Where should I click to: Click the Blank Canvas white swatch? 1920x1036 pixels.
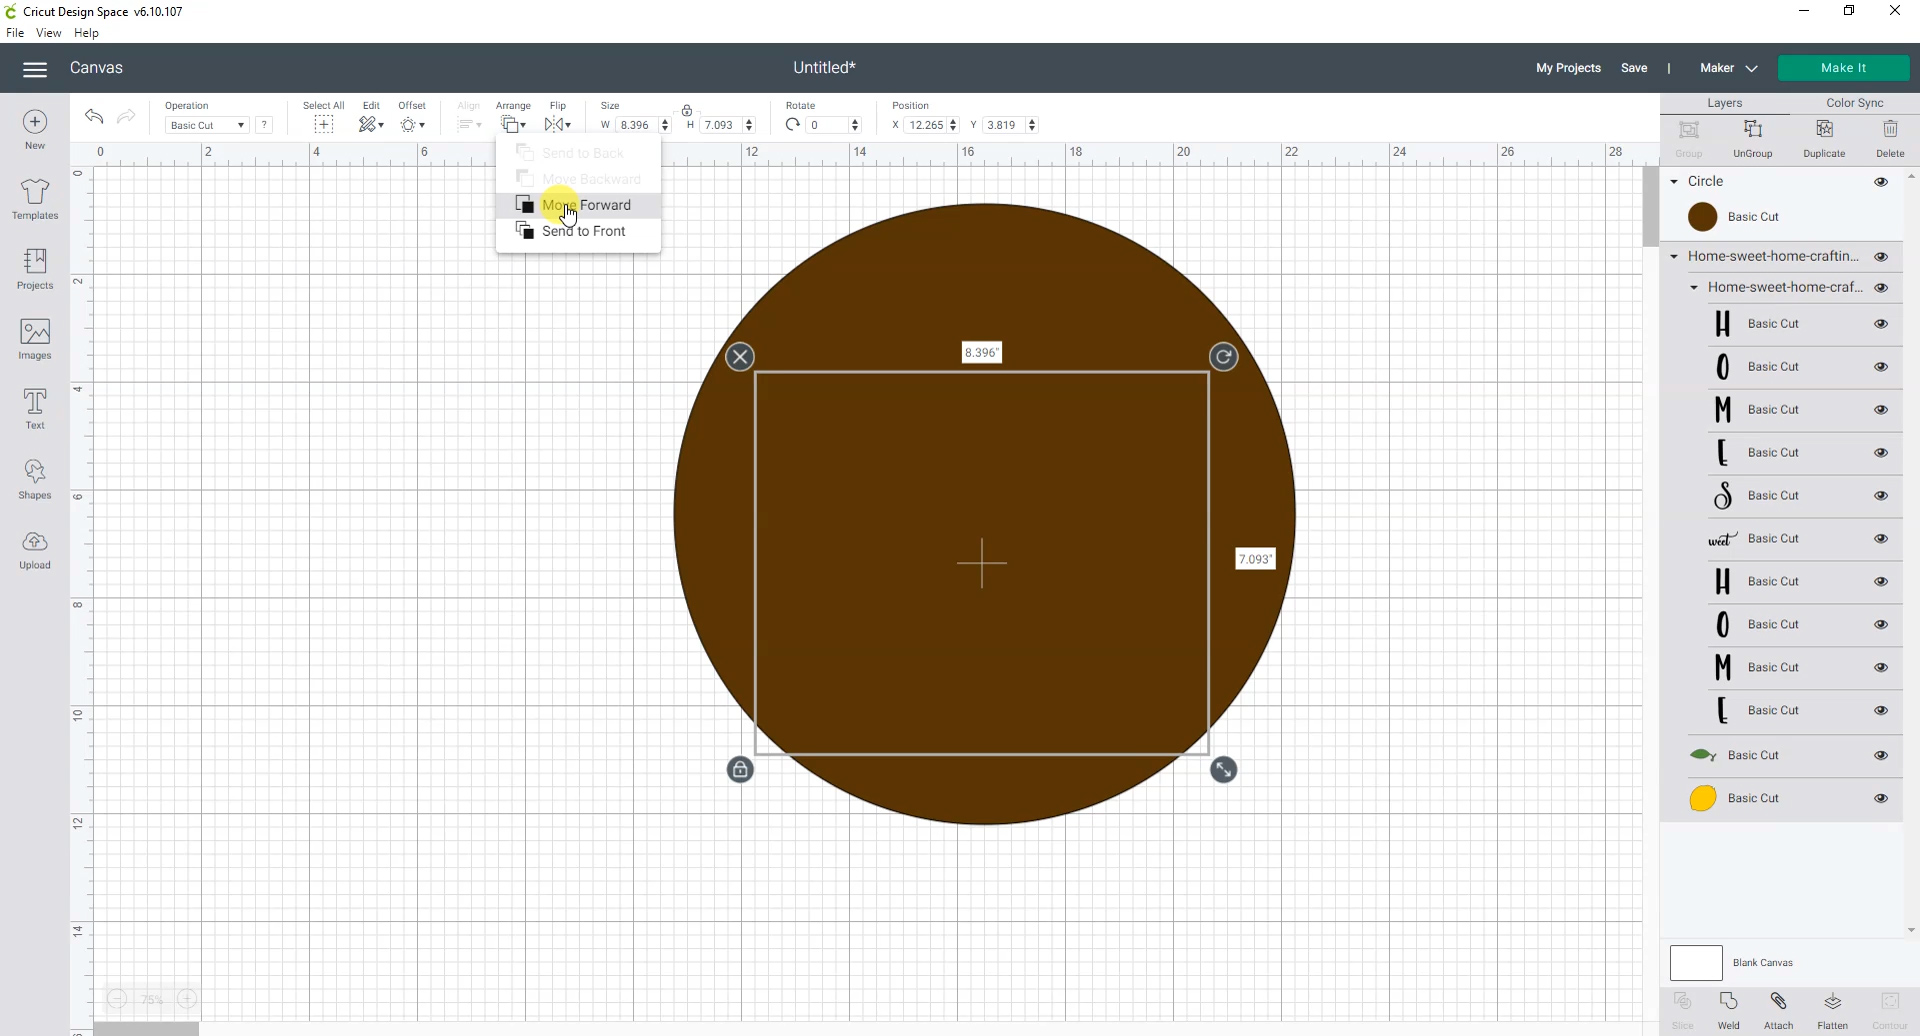pos(1696,963)
